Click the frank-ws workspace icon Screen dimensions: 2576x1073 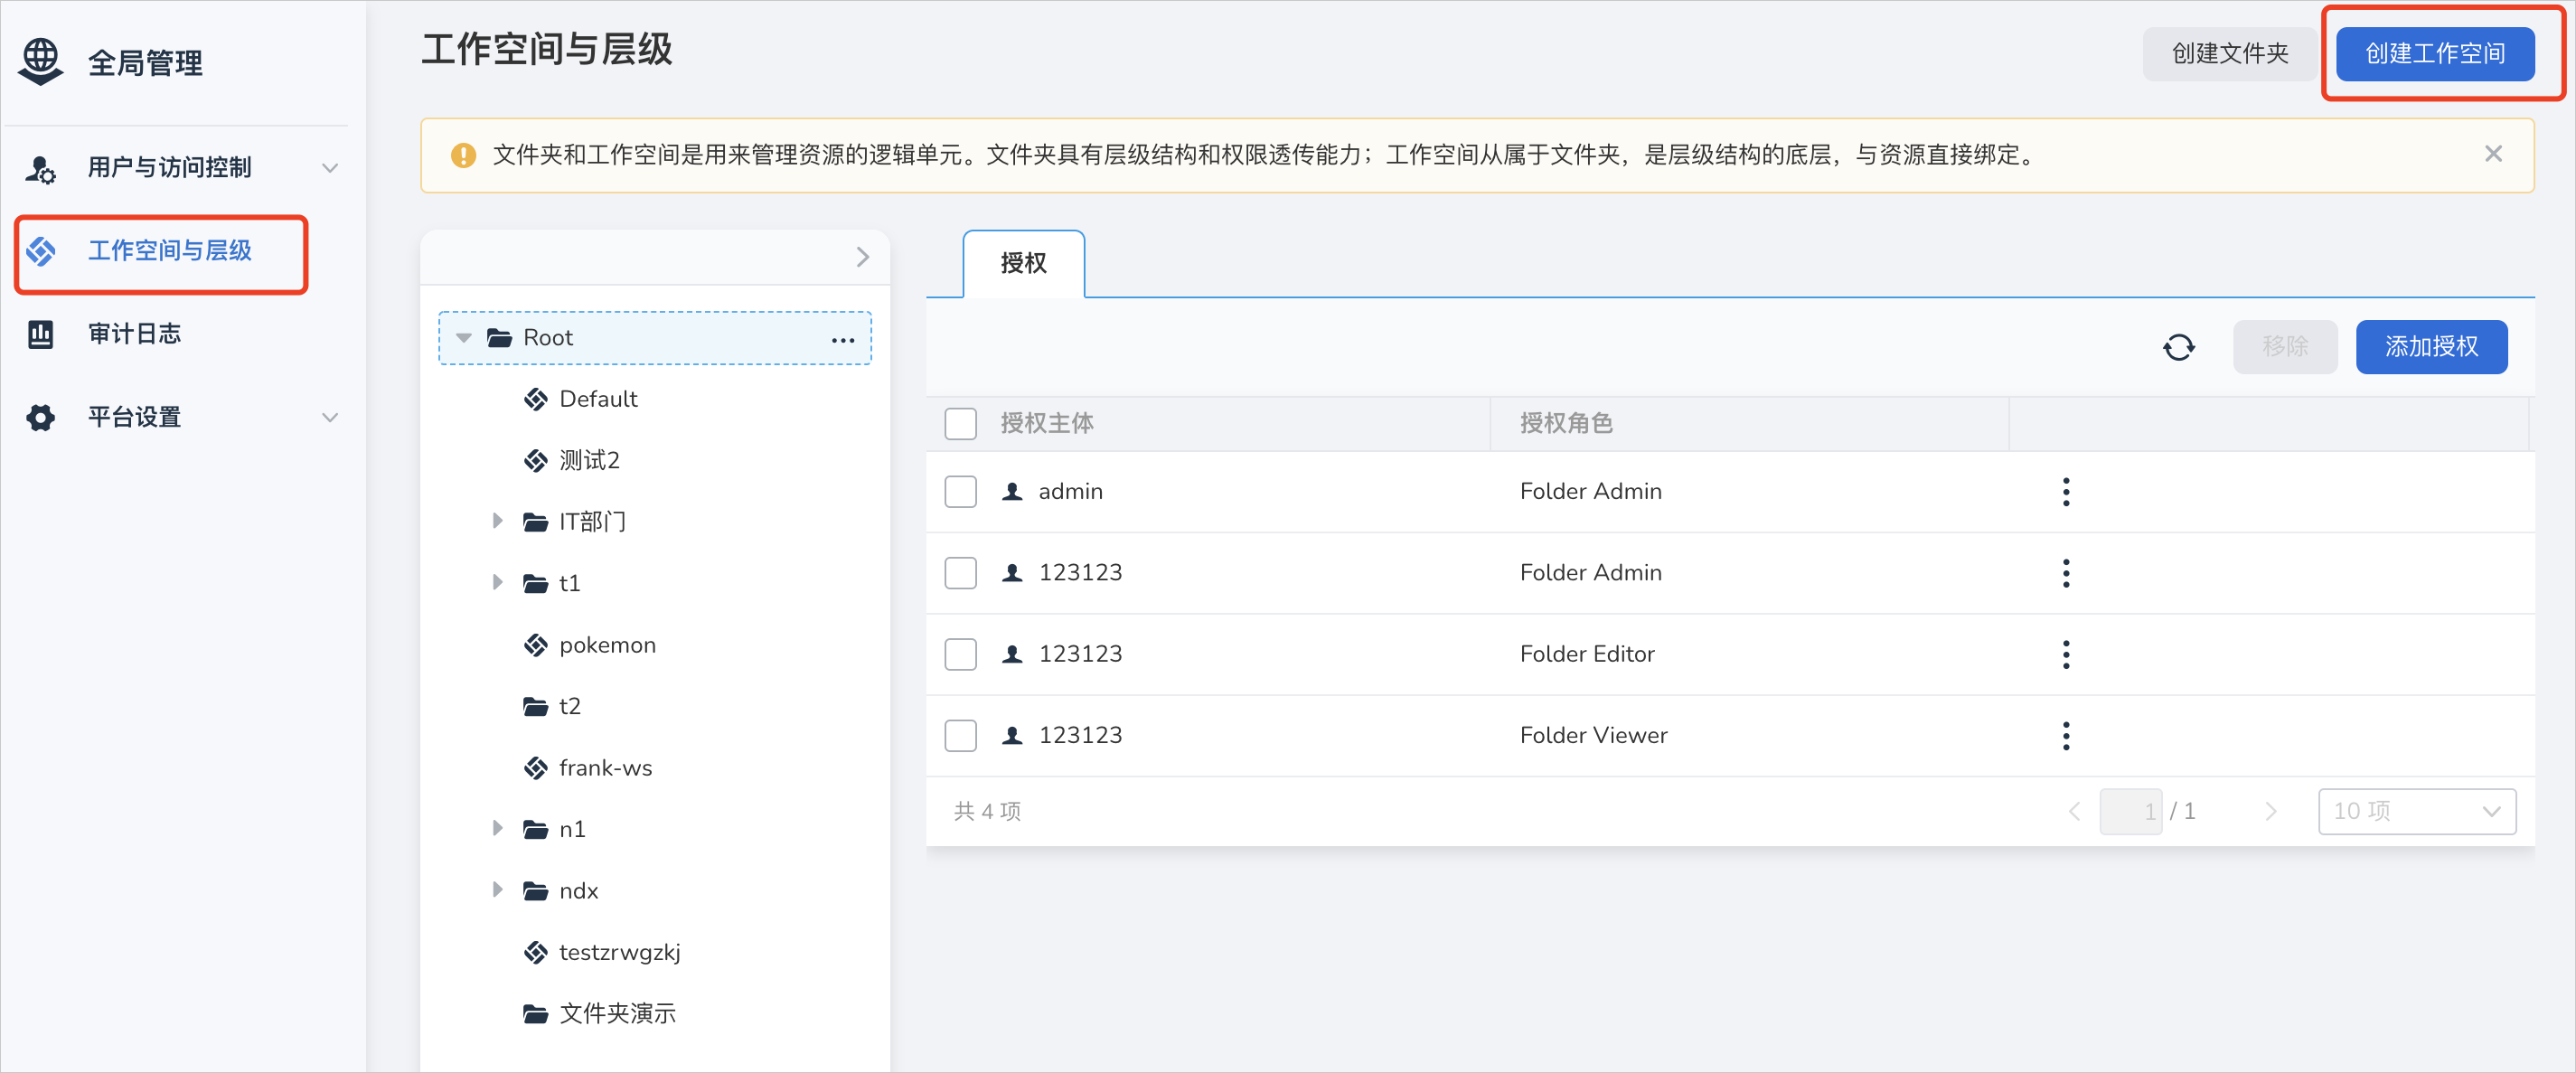pos(536,768)
